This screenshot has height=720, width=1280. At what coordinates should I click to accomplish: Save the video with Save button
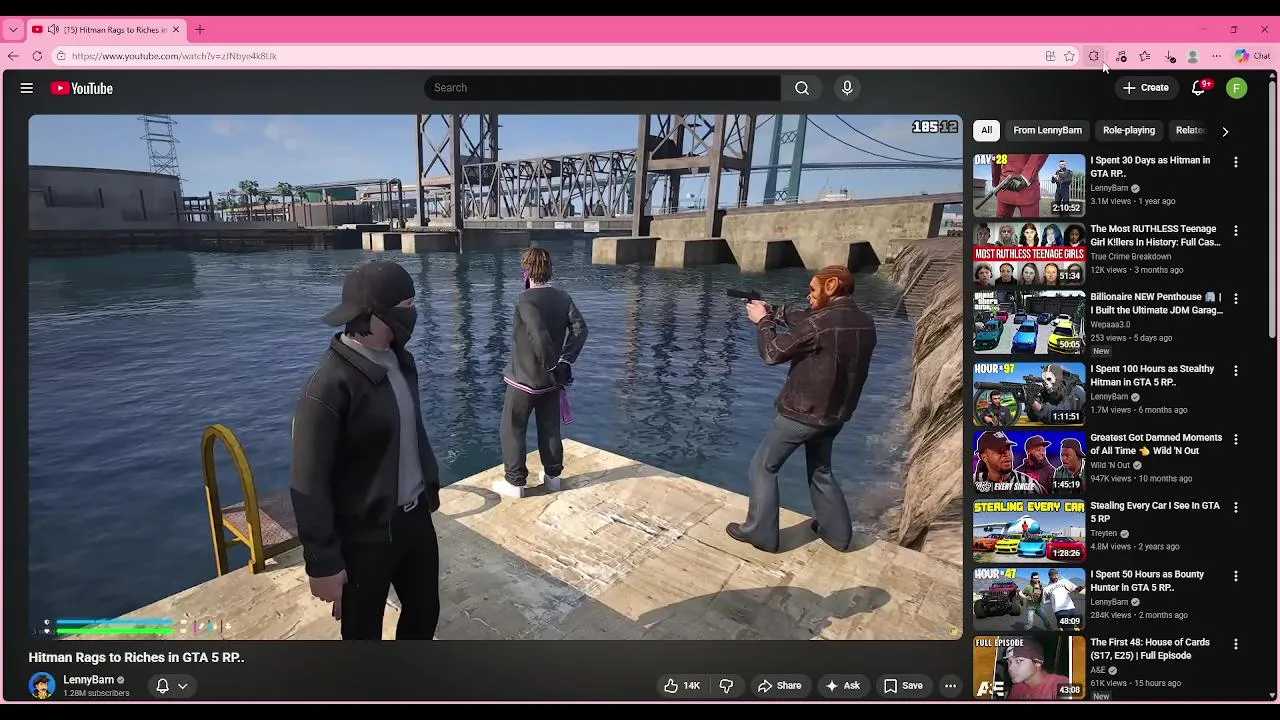click(x=903, y=686)
